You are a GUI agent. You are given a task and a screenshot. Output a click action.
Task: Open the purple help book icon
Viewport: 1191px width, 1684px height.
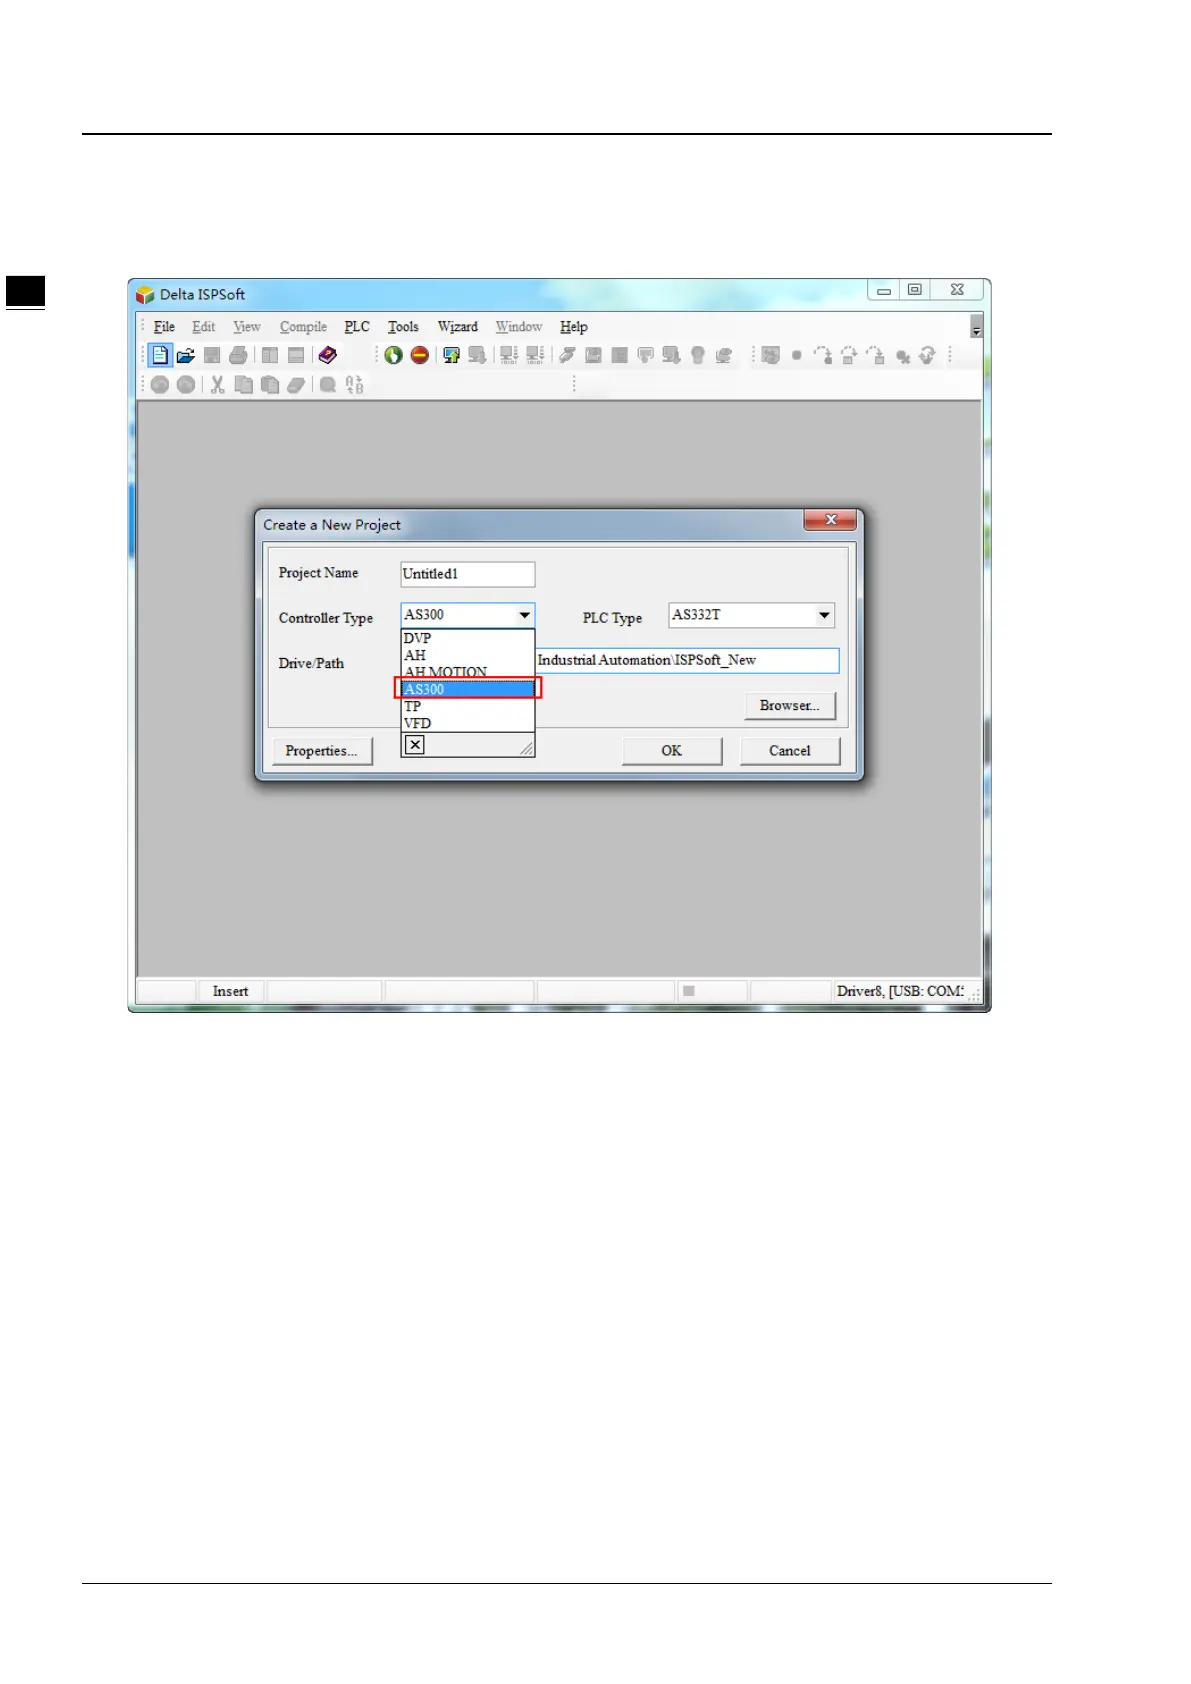point(327,355)
